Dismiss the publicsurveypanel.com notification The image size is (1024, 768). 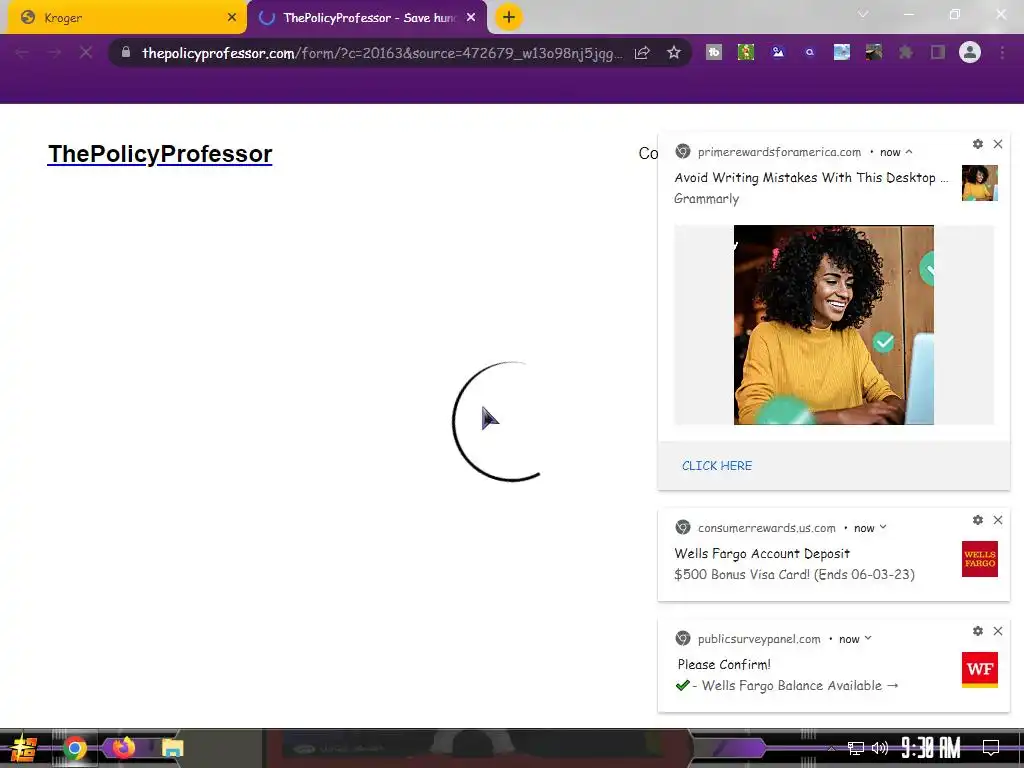pos(998,631)
